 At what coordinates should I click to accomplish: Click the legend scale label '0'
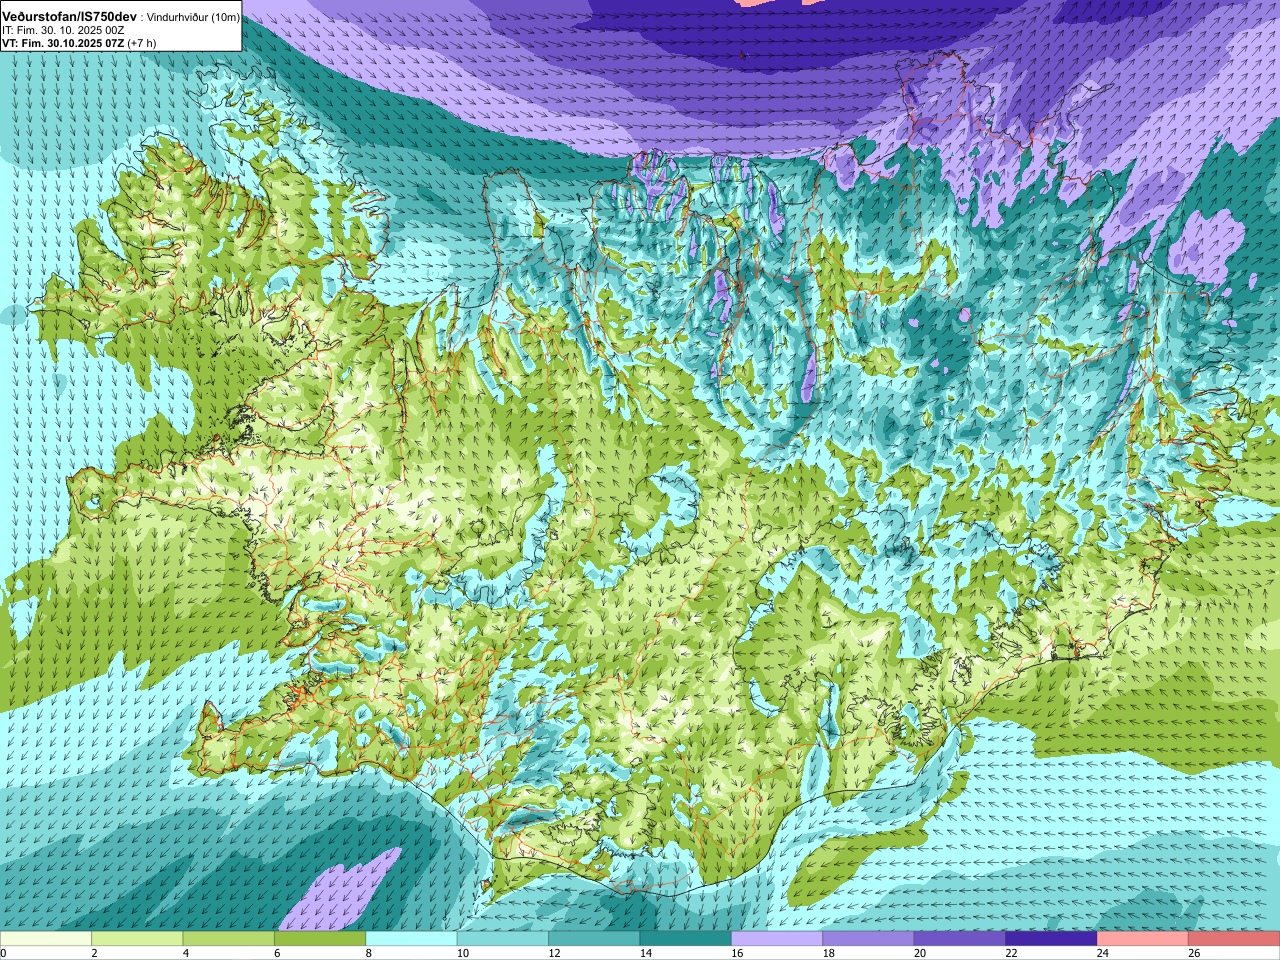point(4,953)
